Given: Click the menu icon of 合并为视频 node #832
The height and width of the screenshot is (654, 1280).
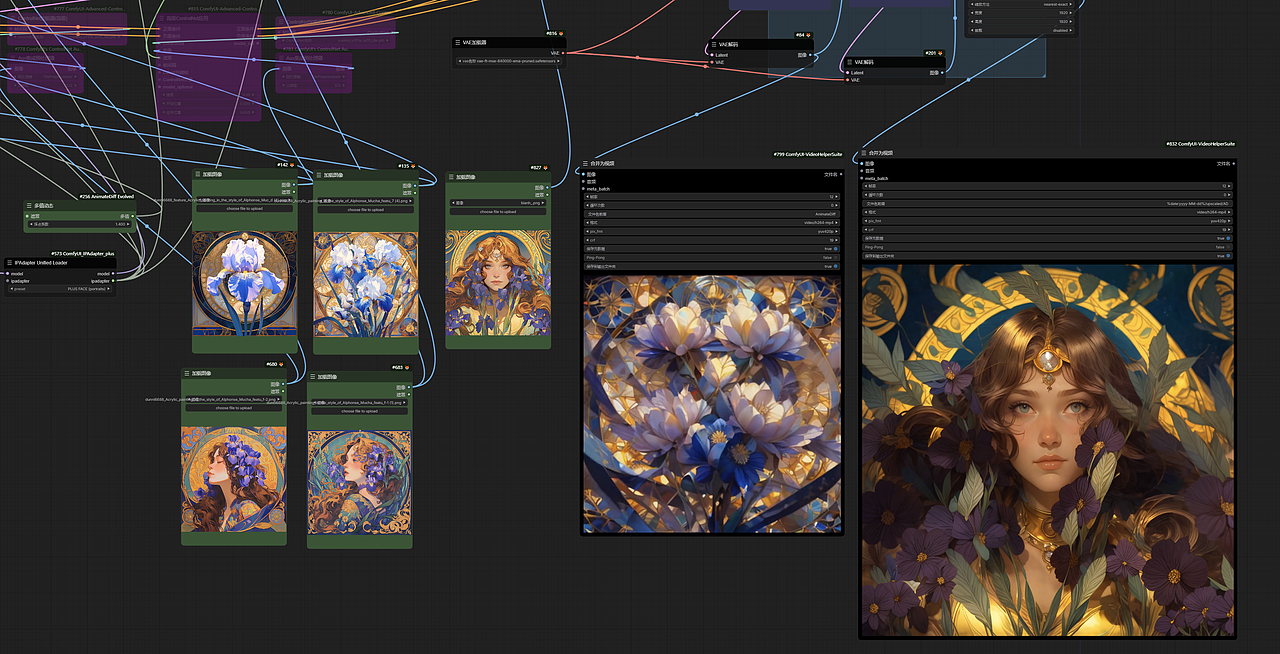Looking at the screenshot, I should [864, 153].
